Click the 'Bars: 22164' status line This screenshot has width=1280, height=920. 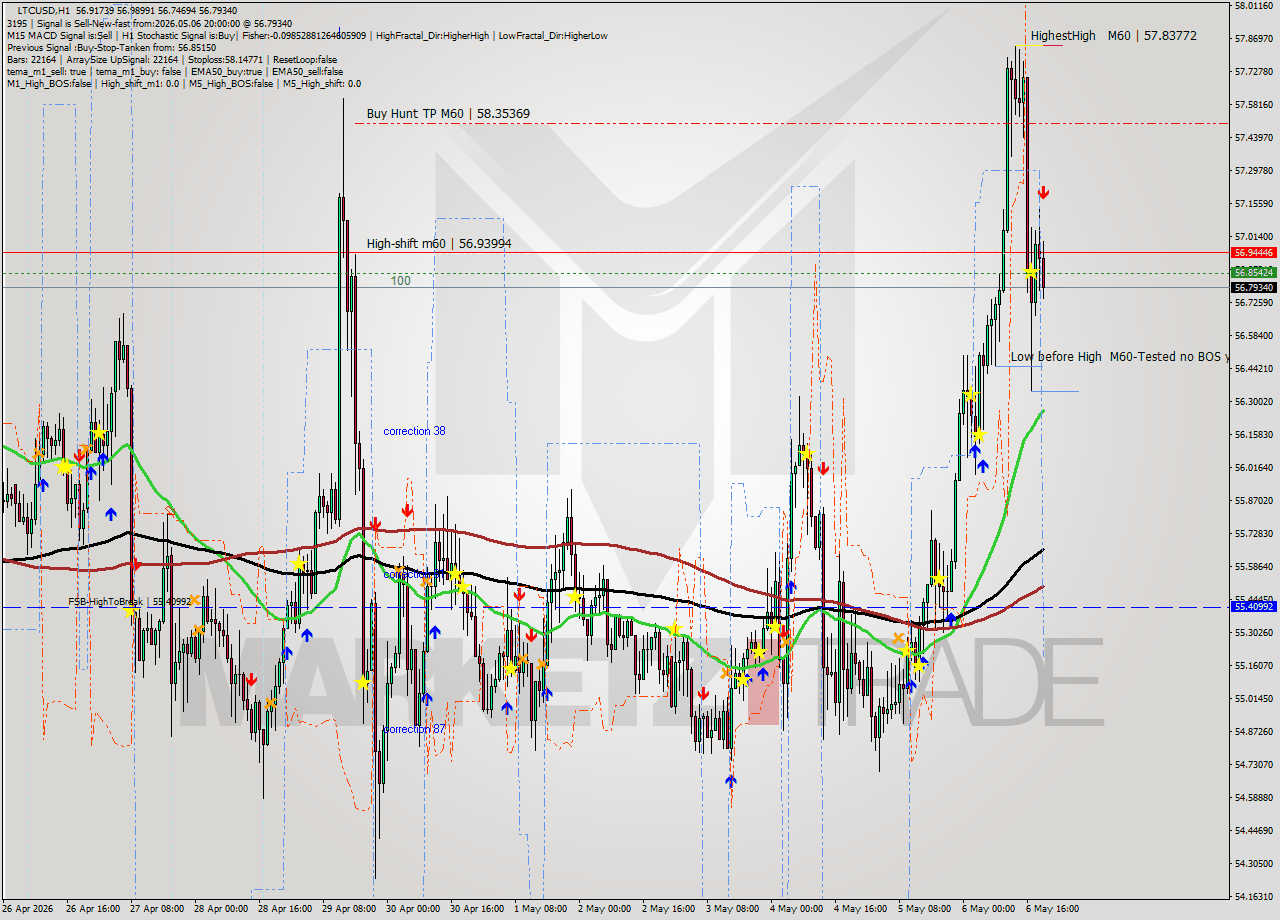click(x=172, y=59)
